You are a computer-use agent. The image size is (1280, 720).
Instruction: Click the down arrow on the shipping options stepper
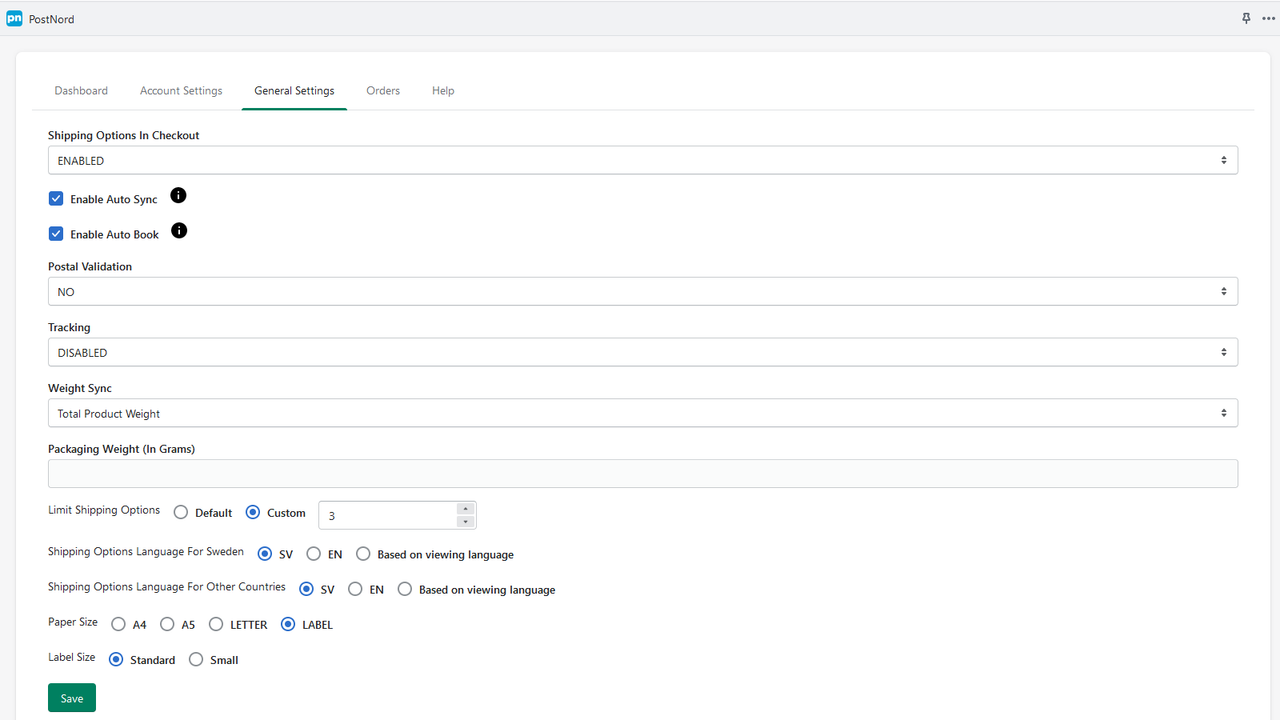pyautogui.click(x=465, y=521)
